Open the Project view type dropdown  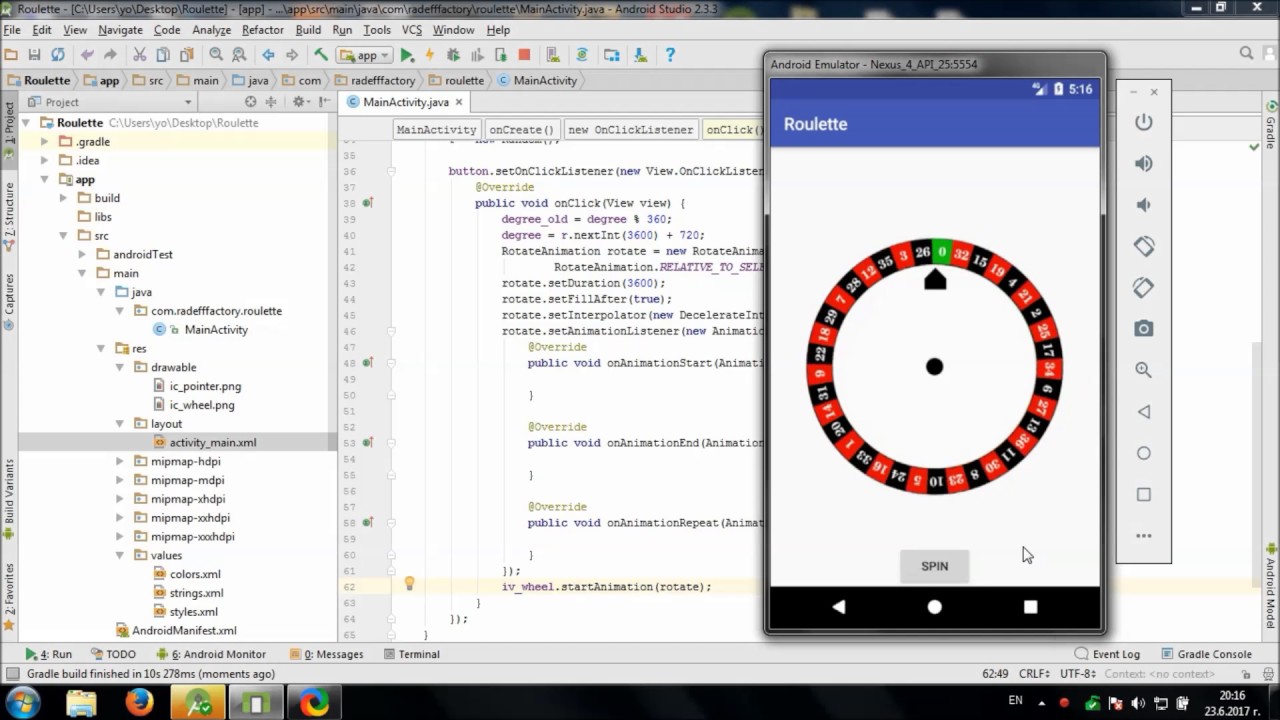[x=110, y=102]
